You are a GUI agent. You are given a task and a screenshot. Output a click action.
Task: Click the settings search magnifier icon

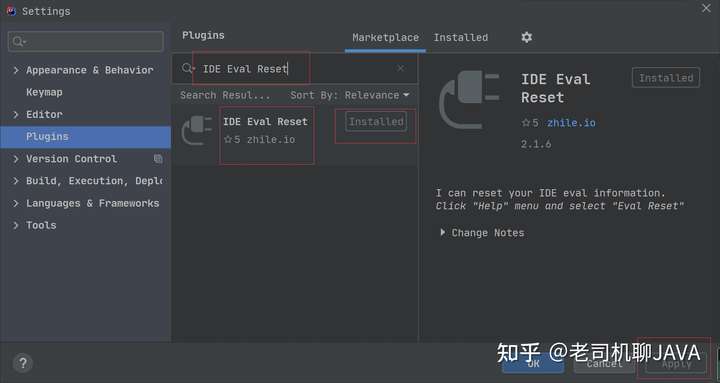18,42
